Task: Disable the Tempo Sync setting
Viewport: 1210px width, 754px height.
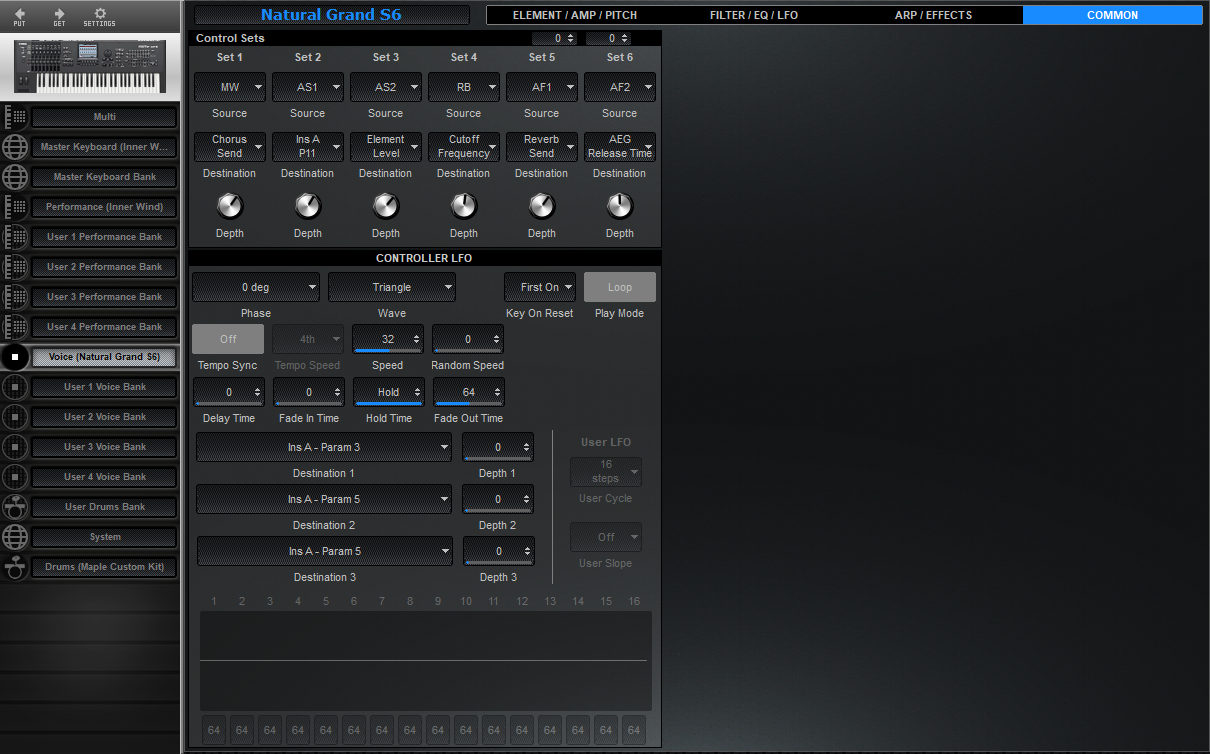Action: click(228, 339)
